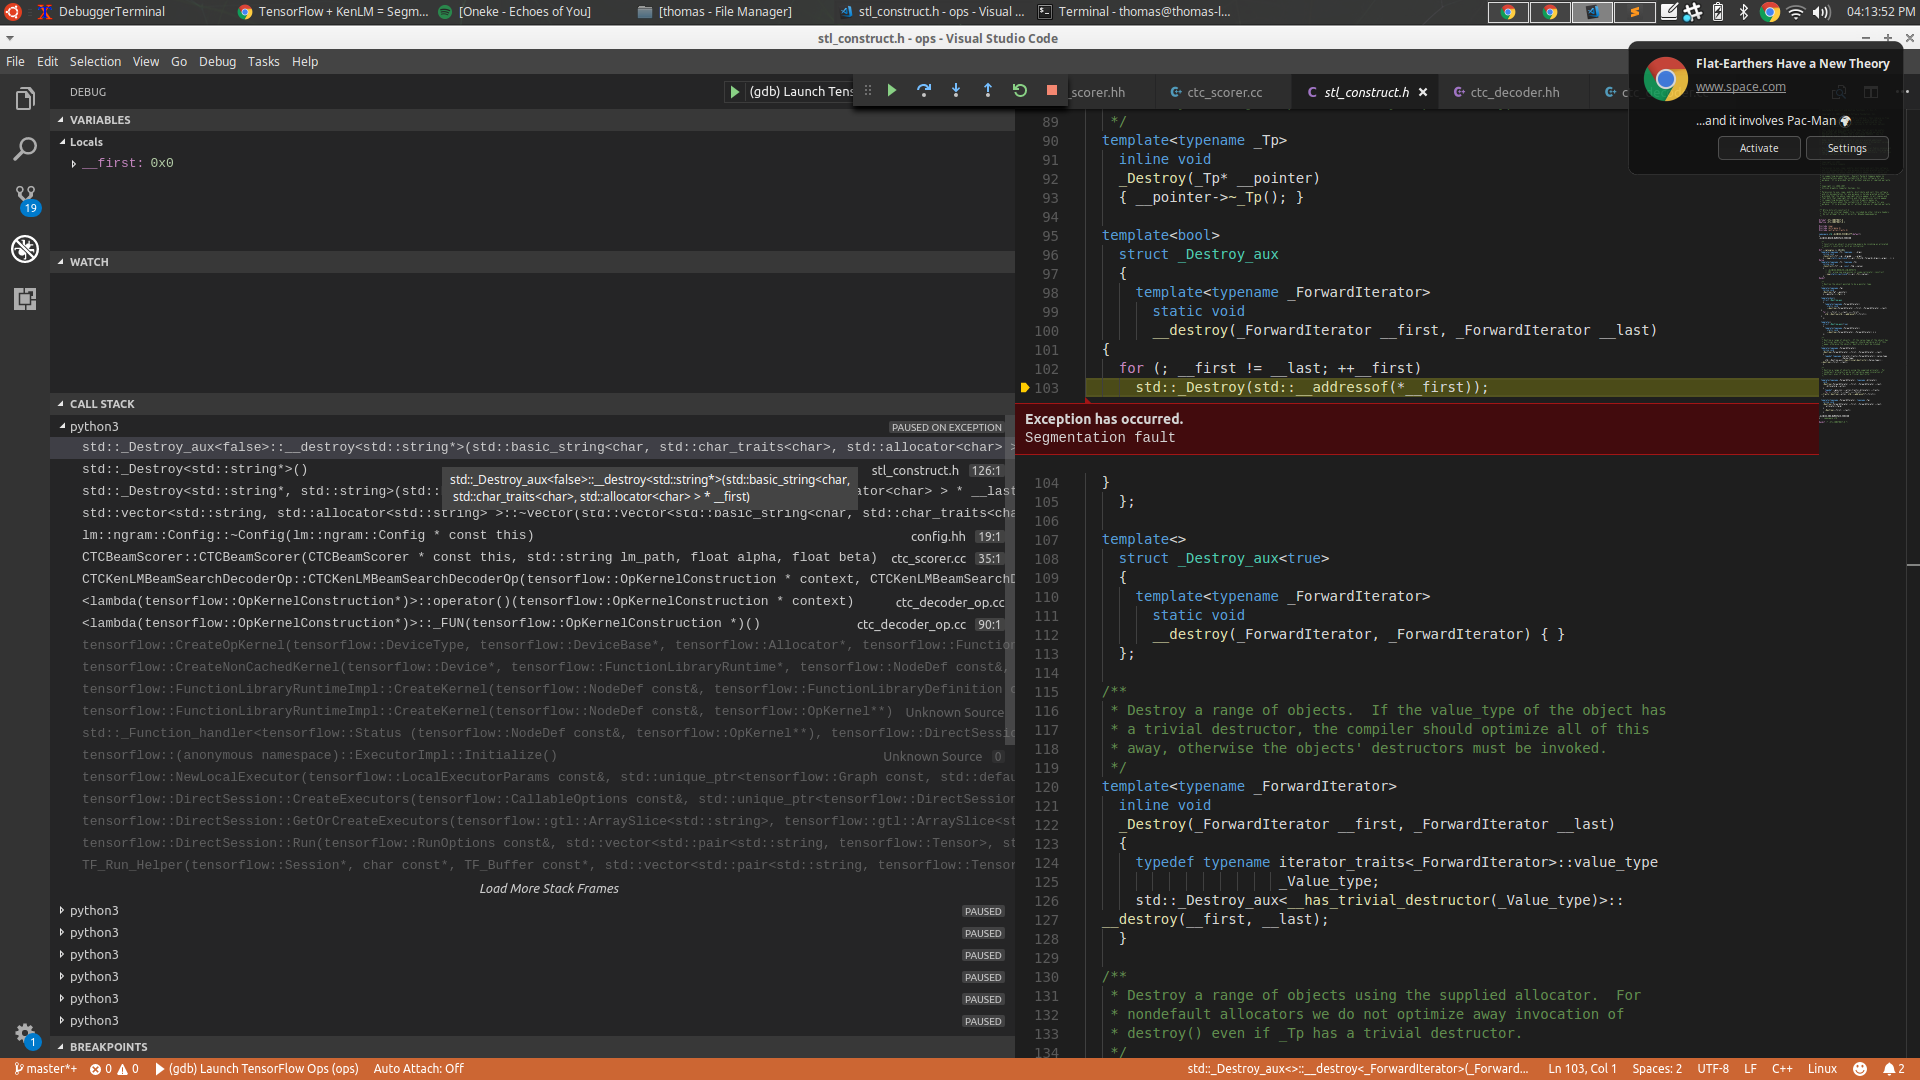Viewport: 1920px width, 1080px height.
Task: Click the Bluetooth icon in the system tray
Action: point(1743,12)
